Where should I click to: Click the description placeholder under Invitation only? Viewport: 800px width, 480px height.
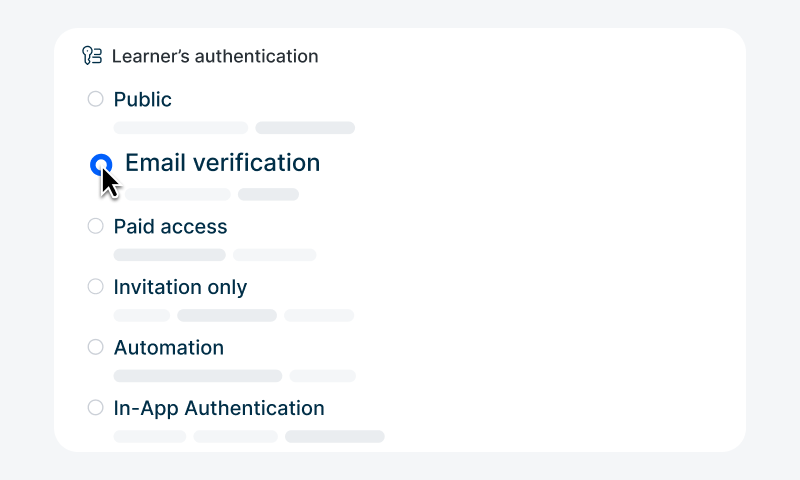(x=233, y=315)
